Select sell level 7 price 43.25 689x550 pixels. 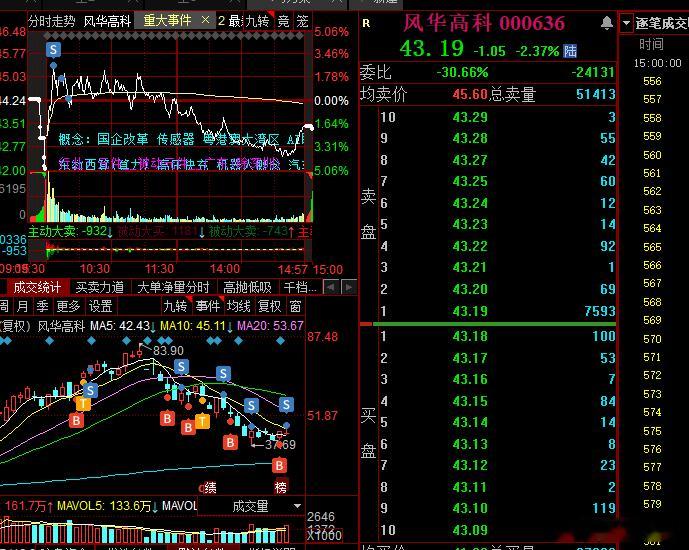pyautogui.click(x=470, y=181)
